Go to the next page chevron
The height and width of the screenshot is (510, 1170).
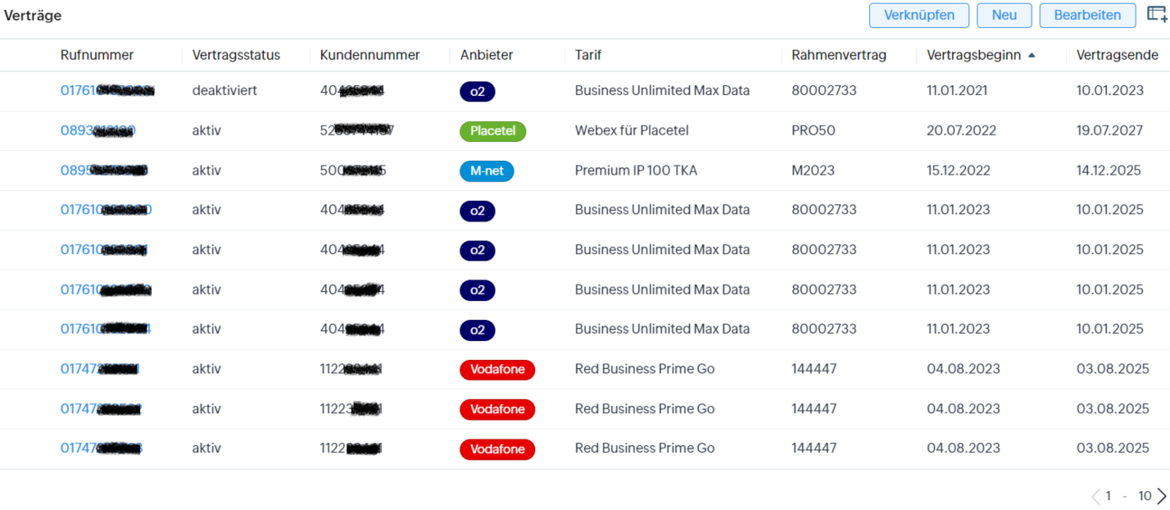[1161, 496]
